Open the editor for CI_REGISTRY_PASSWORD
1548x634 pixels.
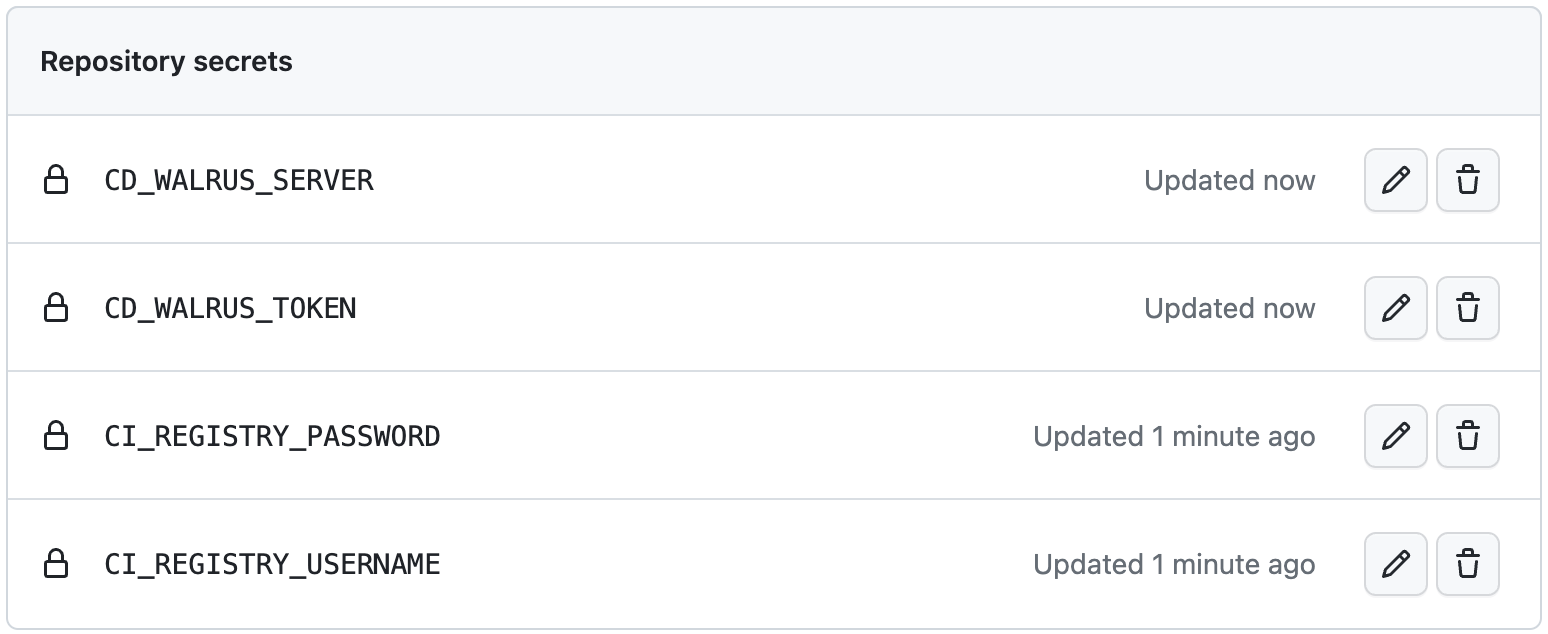tap(1395, 436)
